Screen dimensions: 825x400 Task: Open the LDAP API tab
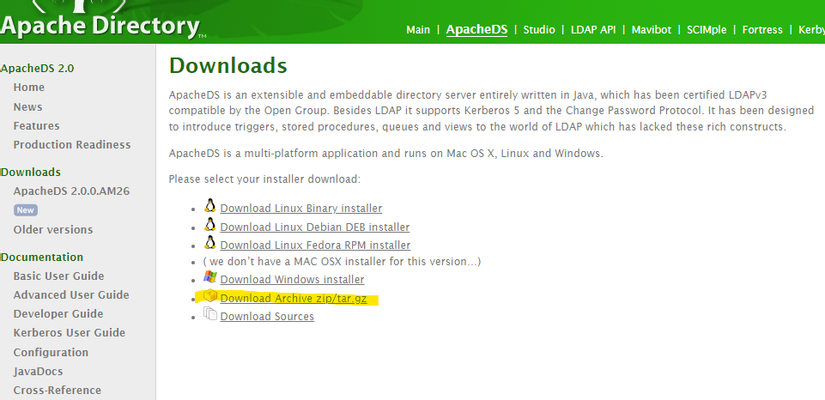point(593,30)
